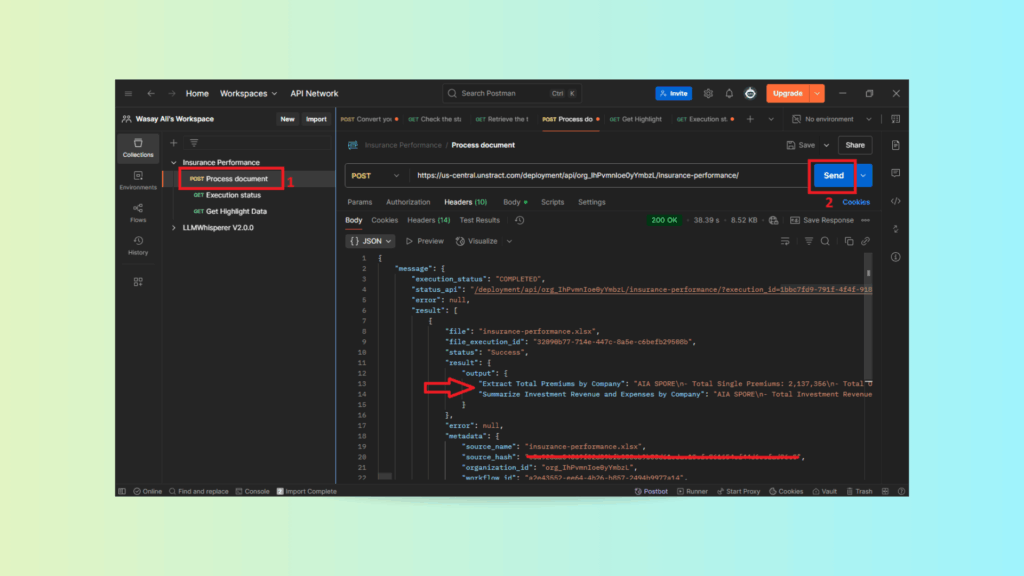Open configure workspace sidebar icon
The image size is (1024, 576).
pyautogui.click(x=138, y=282)
